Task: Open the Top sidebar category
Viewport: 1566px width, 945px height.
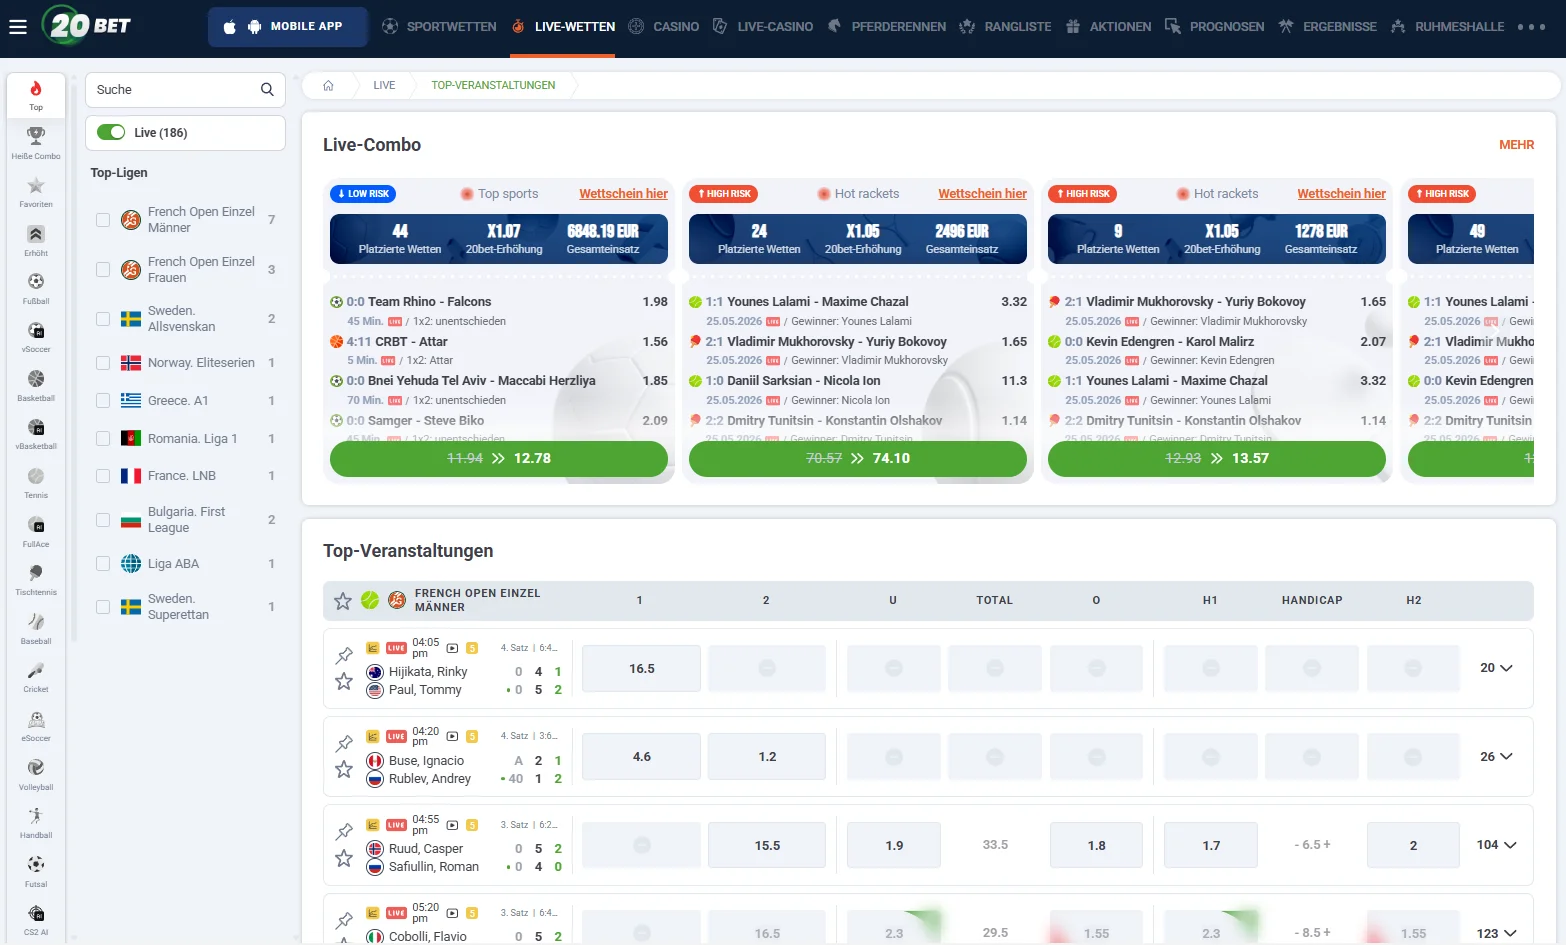Action: coord(36,95)
